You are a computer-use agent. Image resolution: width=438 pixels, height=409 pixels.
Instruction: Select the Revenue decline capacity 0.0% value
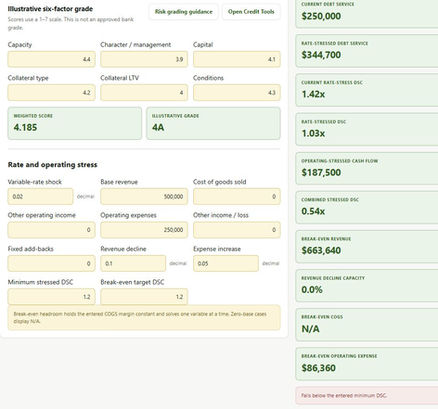coord(312,289)
